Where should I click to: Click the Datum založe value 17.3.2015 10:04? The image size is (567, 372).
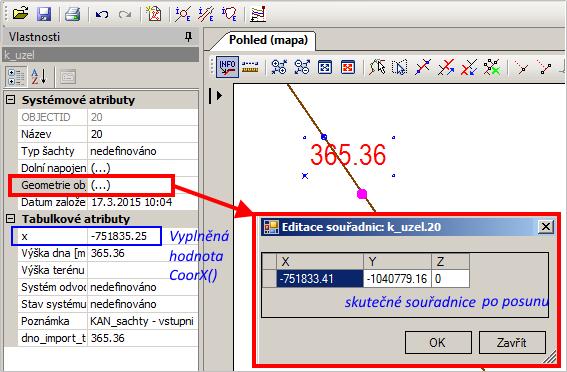click(142, 202)
